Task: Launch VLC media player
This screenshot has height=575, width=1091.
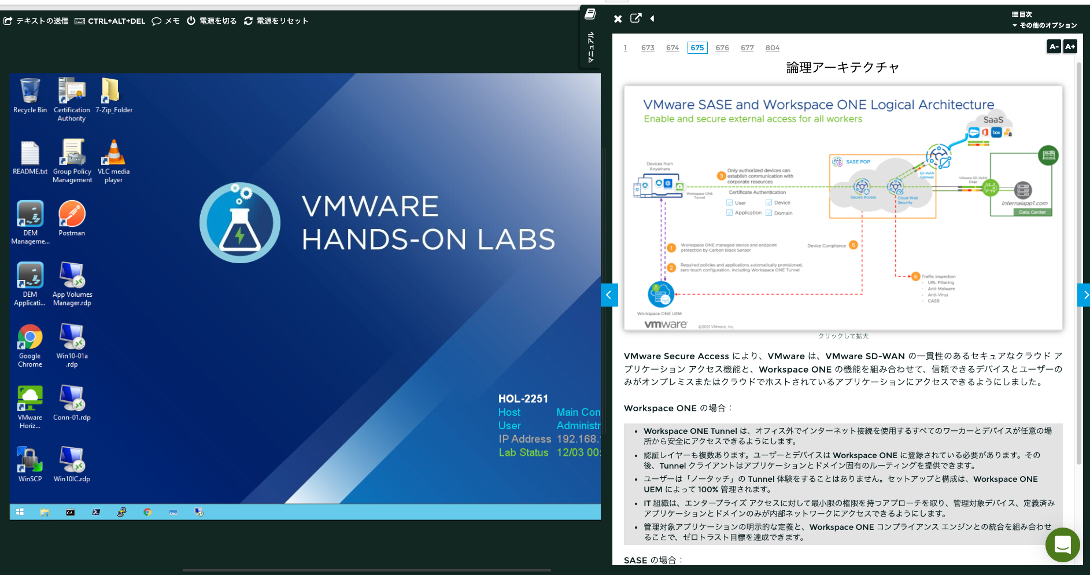Action: click(113, 160)
